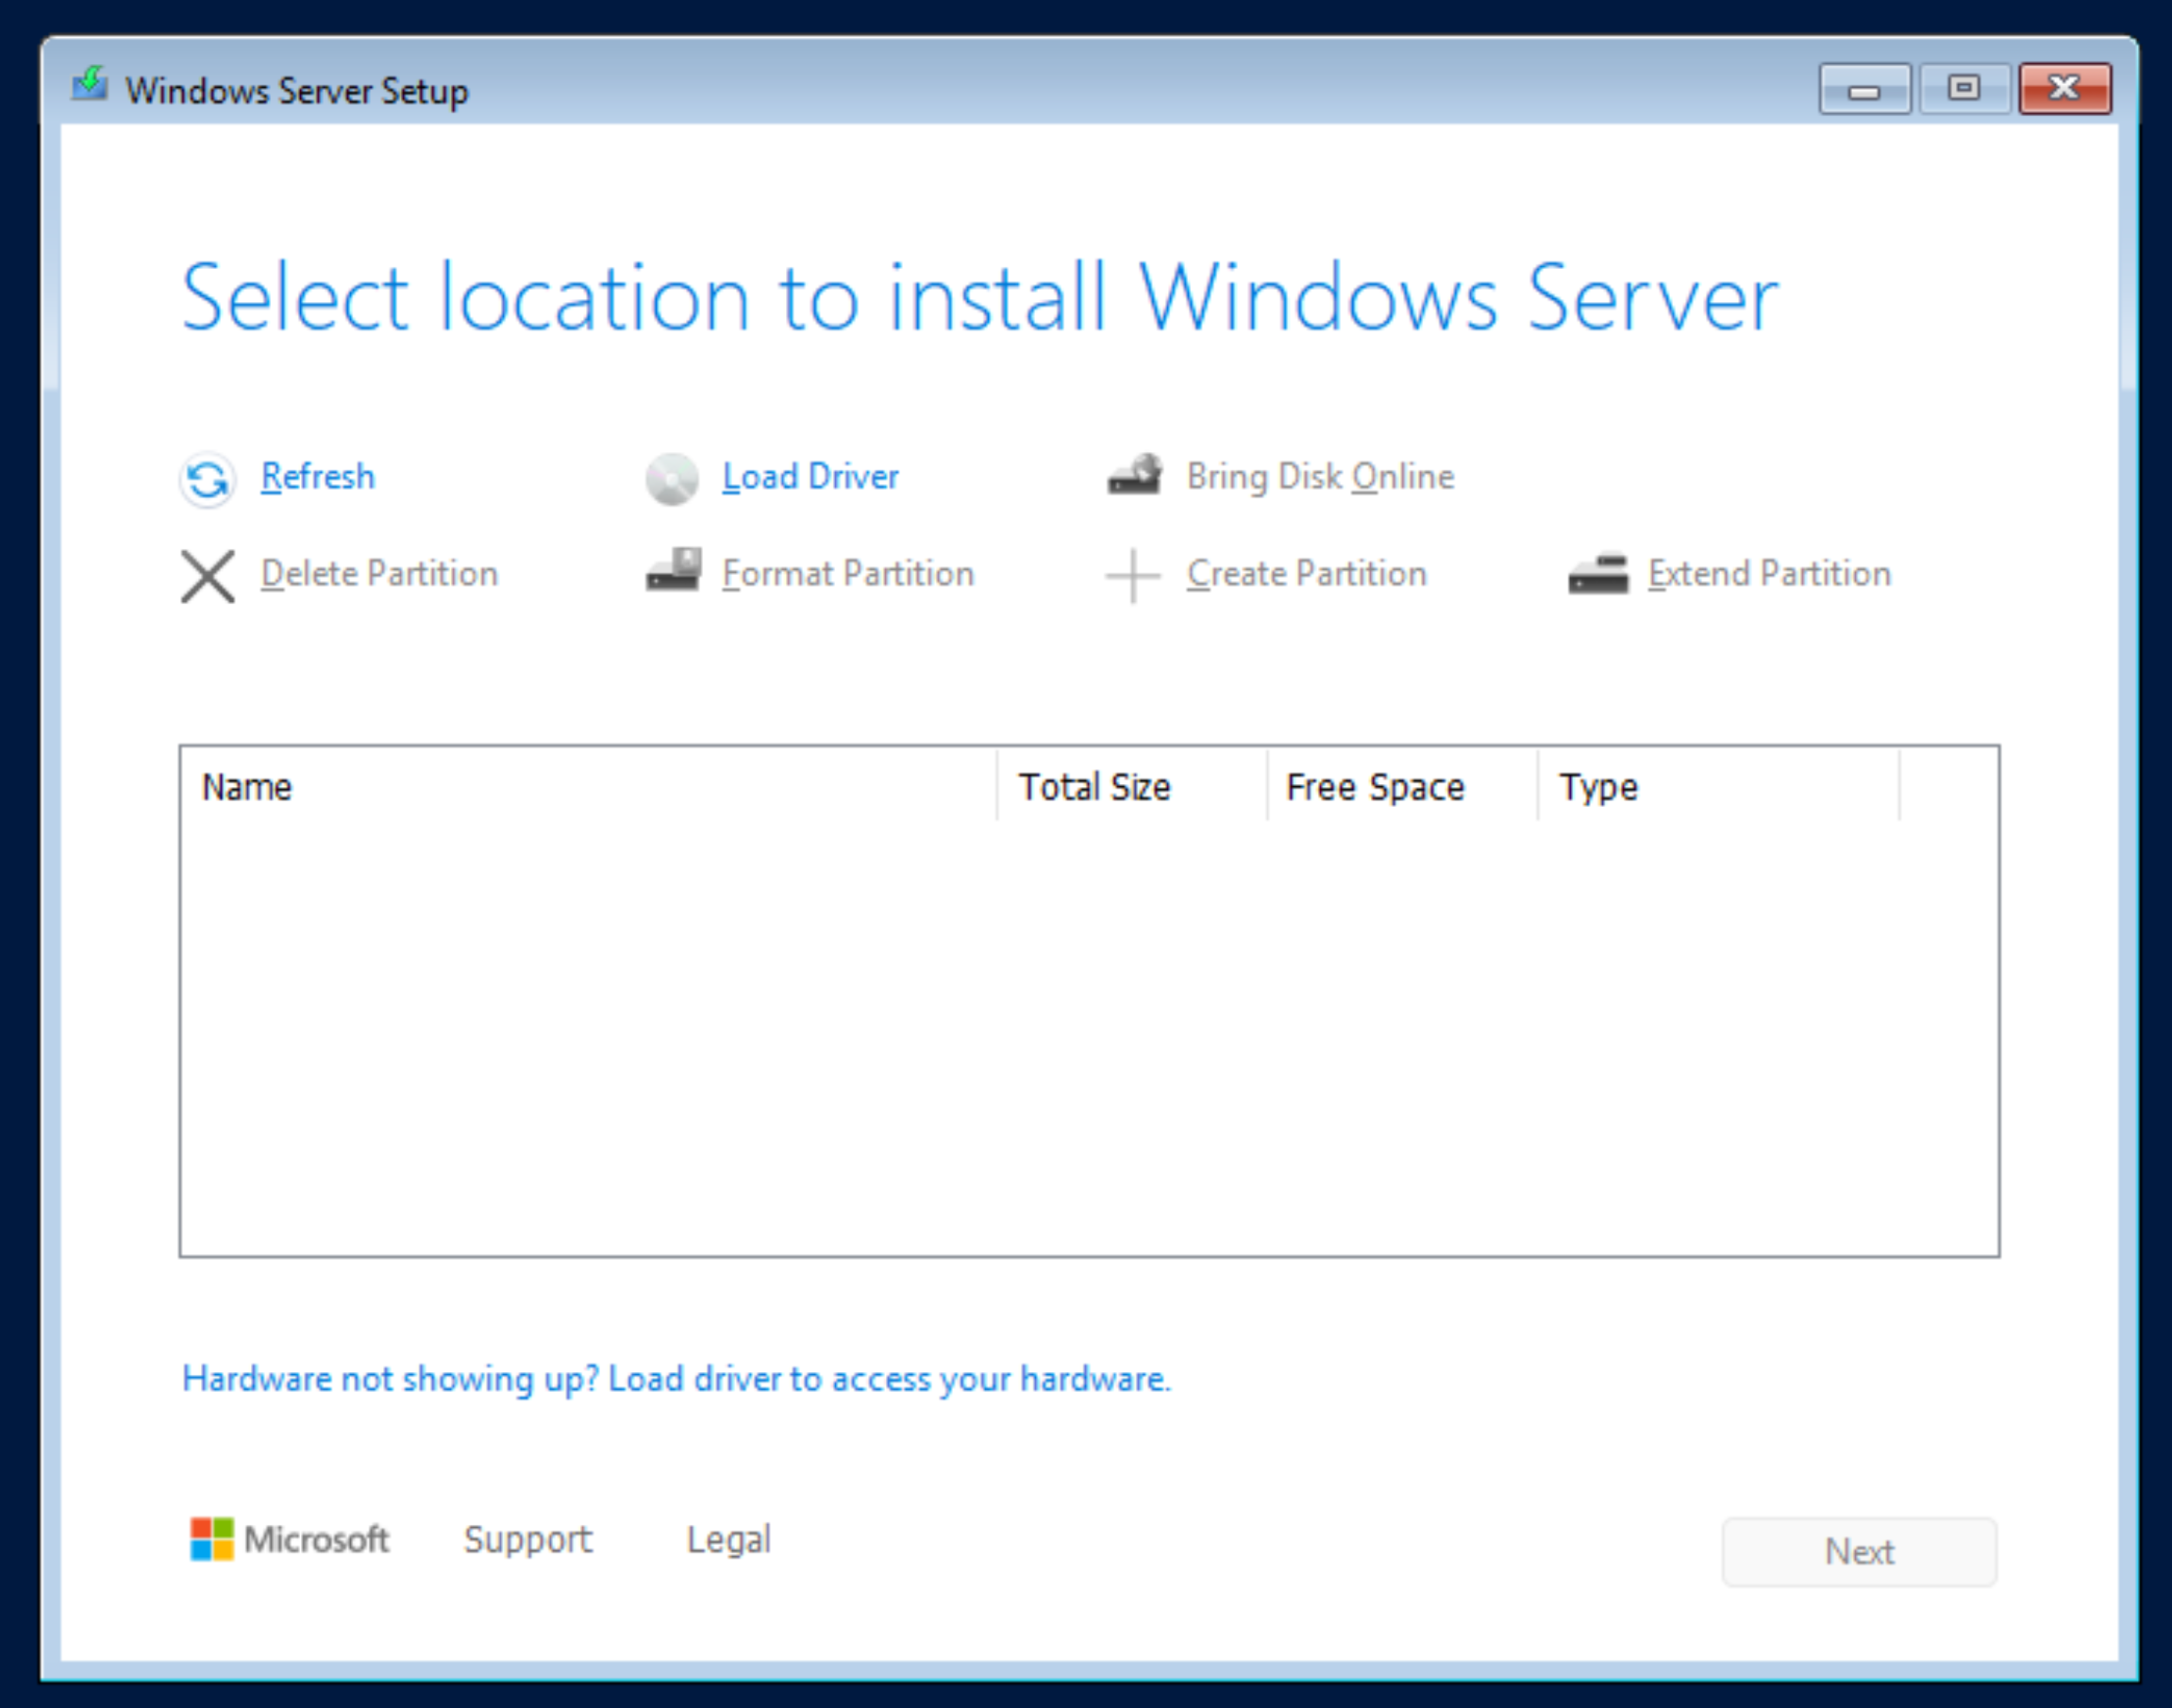Sort by the Type column header
2172x1708 pixels.
pyautogui.click(x=1718, y=787)
